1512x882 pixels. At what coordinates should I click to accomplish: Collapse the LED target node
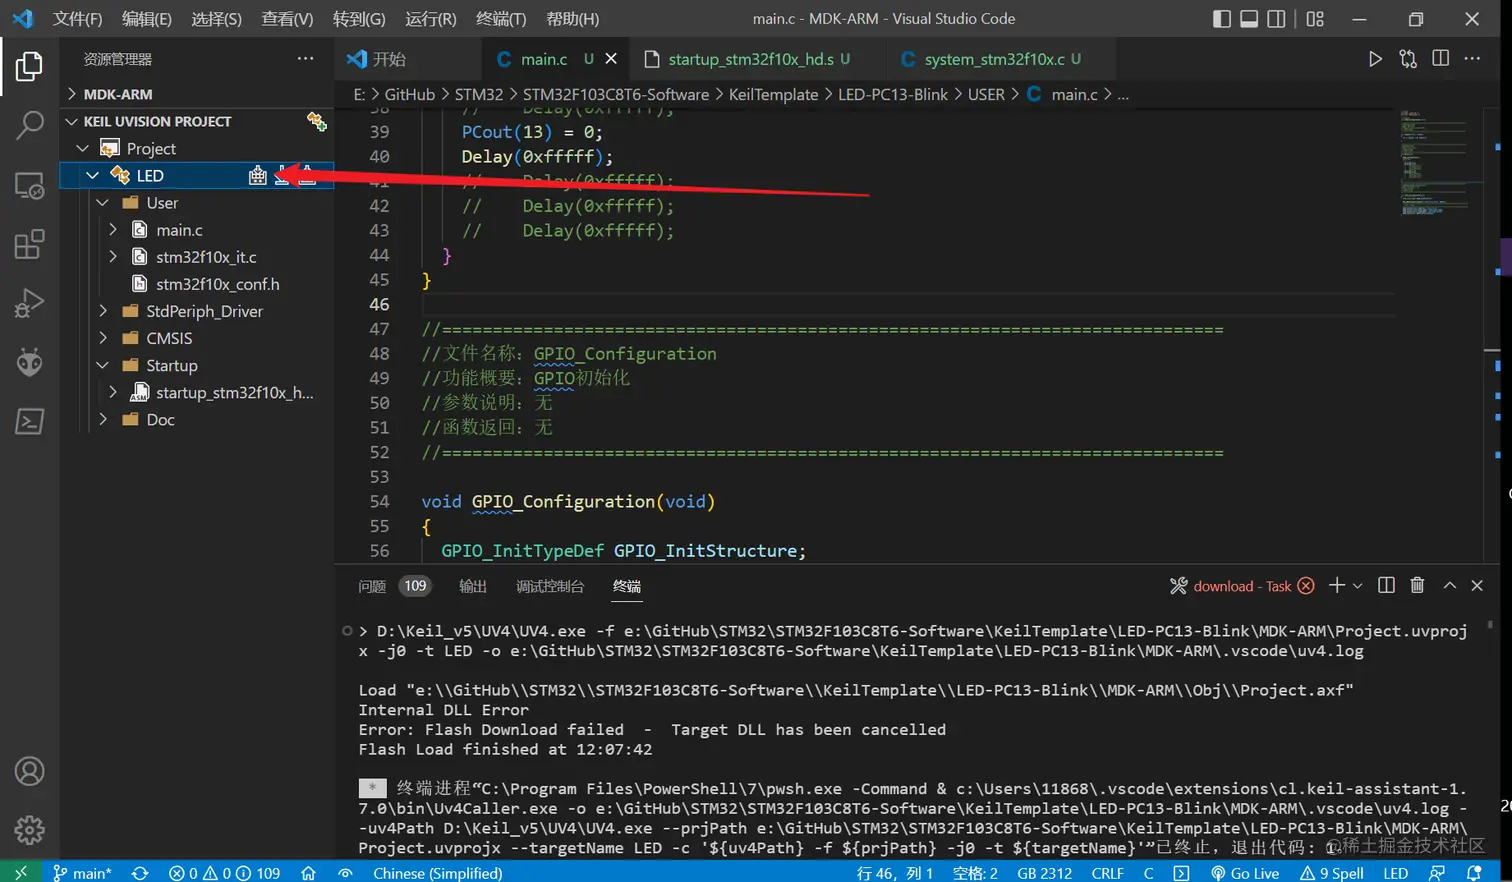93,175
